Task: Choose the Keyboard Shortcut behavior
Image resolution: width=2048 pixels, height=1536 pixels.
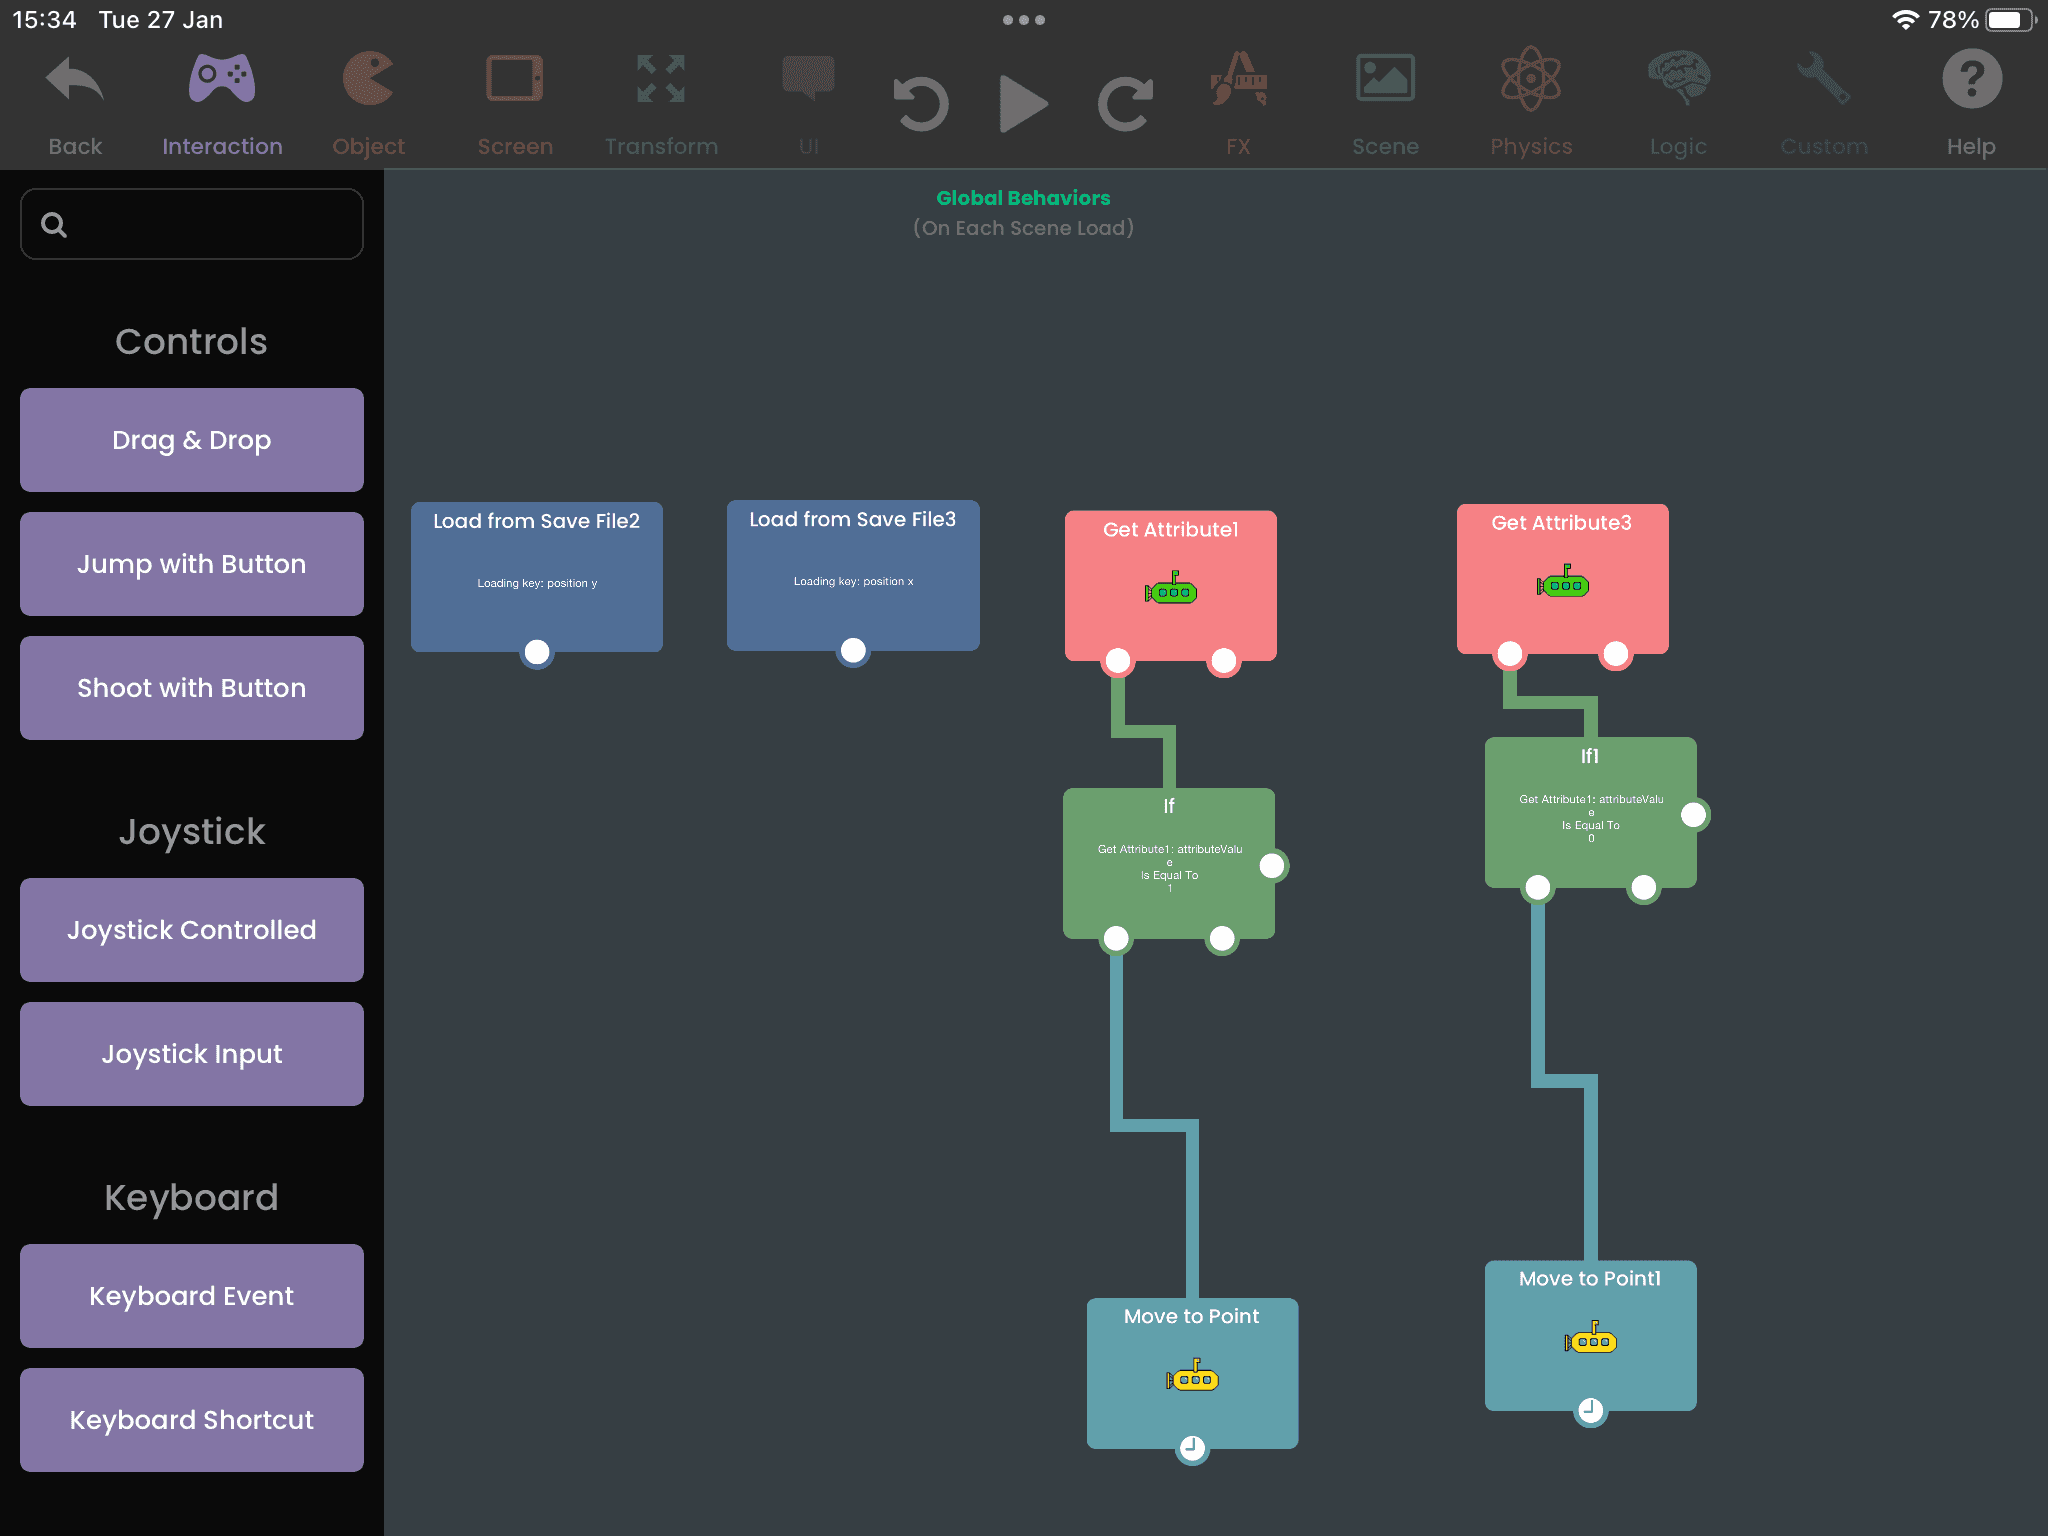Action: 192,1420
